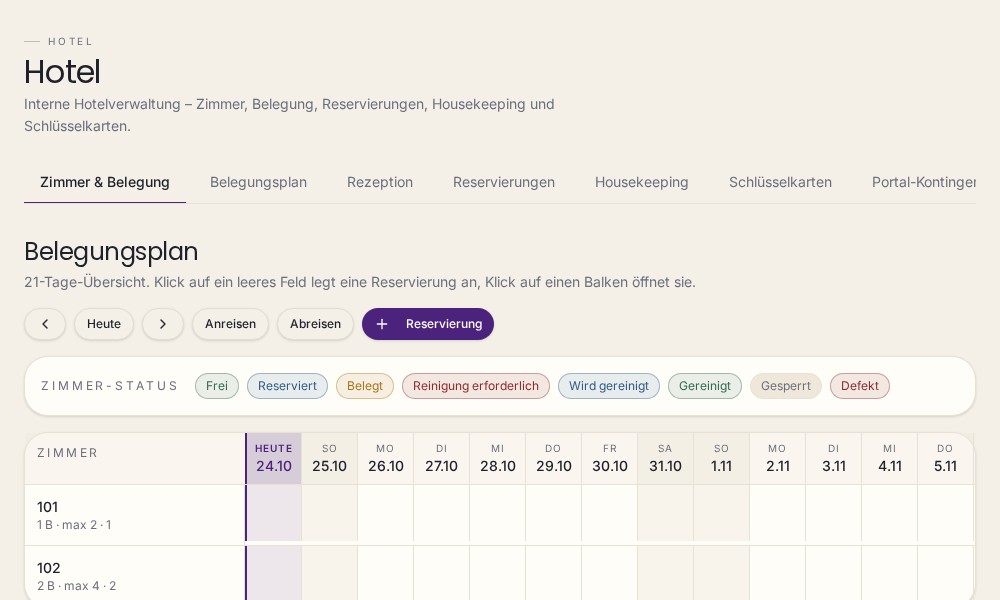Click the Di 27.10 column header
Screen dimensions: 1000x600
click(441, 458)
